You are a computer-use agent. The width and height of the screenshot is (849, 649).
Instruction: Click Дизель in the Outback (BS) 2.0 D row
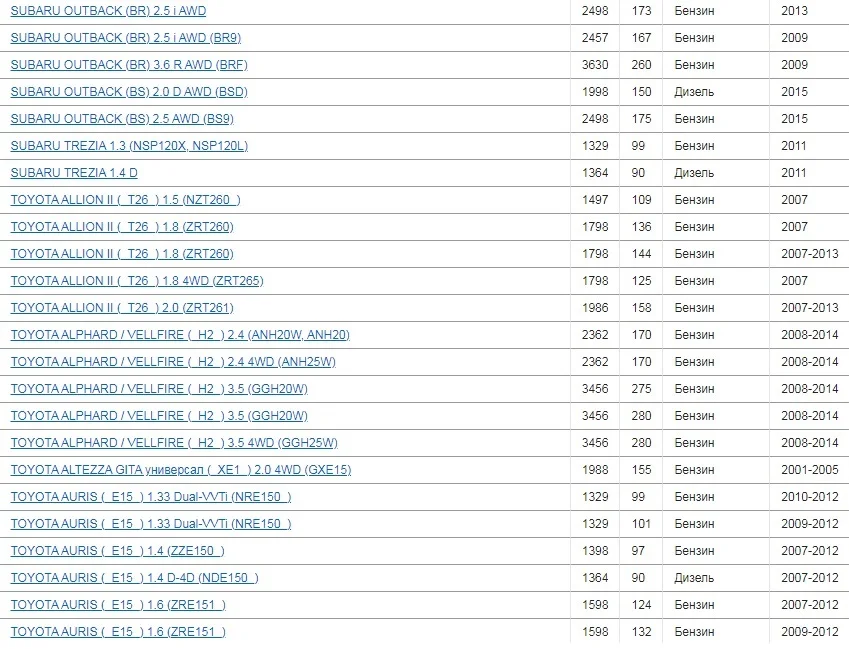pyautogui.click(x=694, y=92)
